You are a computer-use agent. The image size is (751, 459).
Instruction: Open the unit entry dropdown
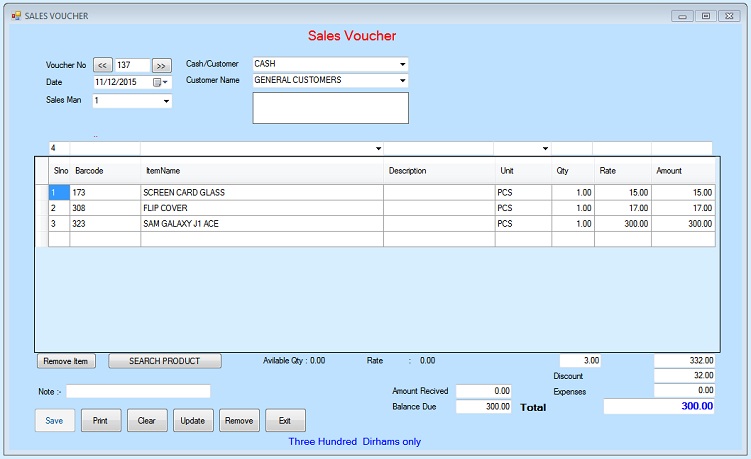click(x=545, y=148)
